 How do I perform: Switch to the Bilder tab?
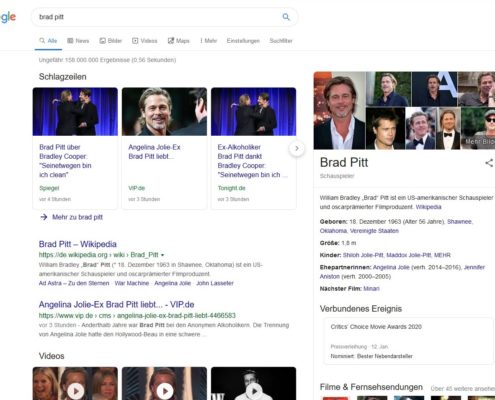pyautogui.click(x=111, y=41)
